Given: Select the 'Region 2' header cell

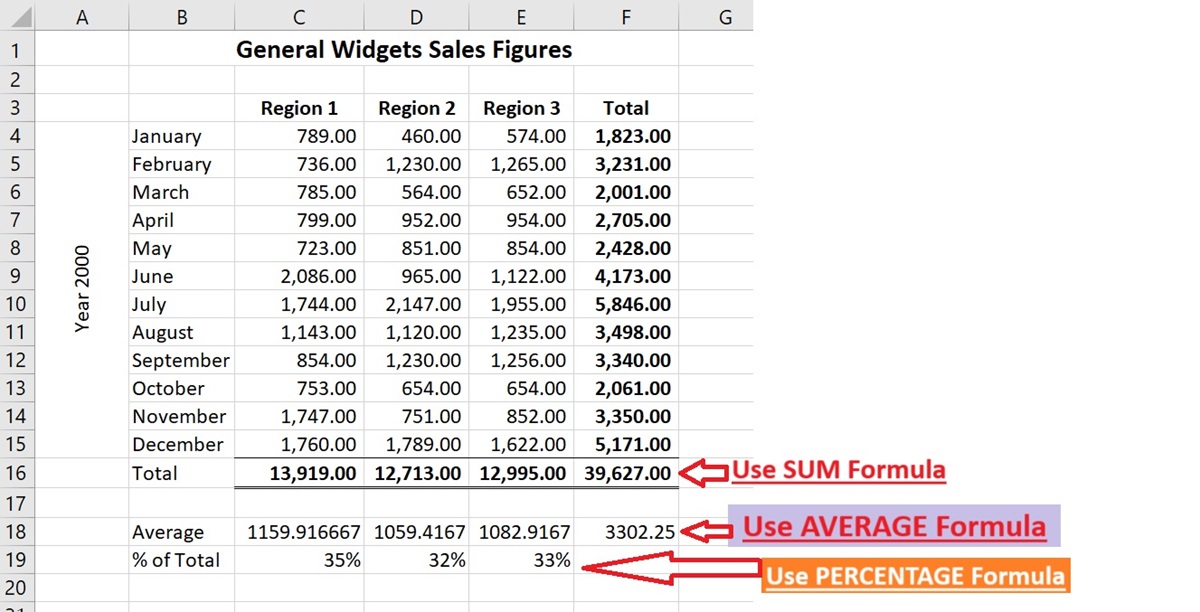Looking at the screenshot, I should [416, 109].
